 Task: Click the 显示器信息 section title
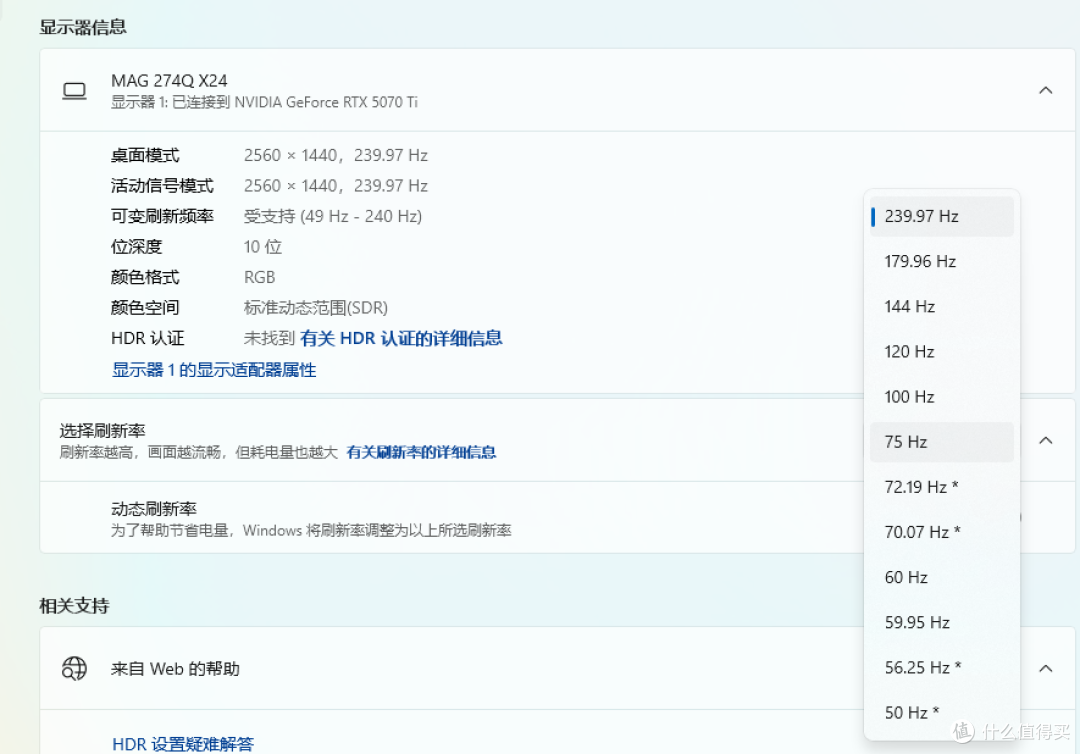click(x=83, y=27)
